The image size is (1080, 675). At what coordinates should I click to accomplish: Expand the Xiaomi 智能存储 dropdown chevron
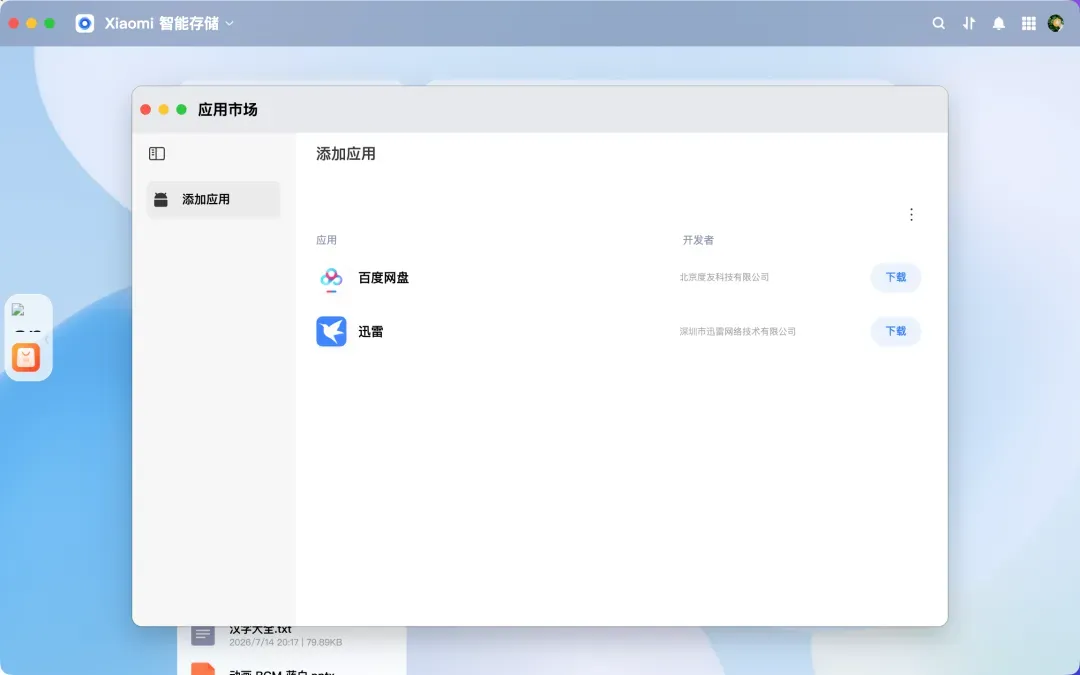point(229,23)
